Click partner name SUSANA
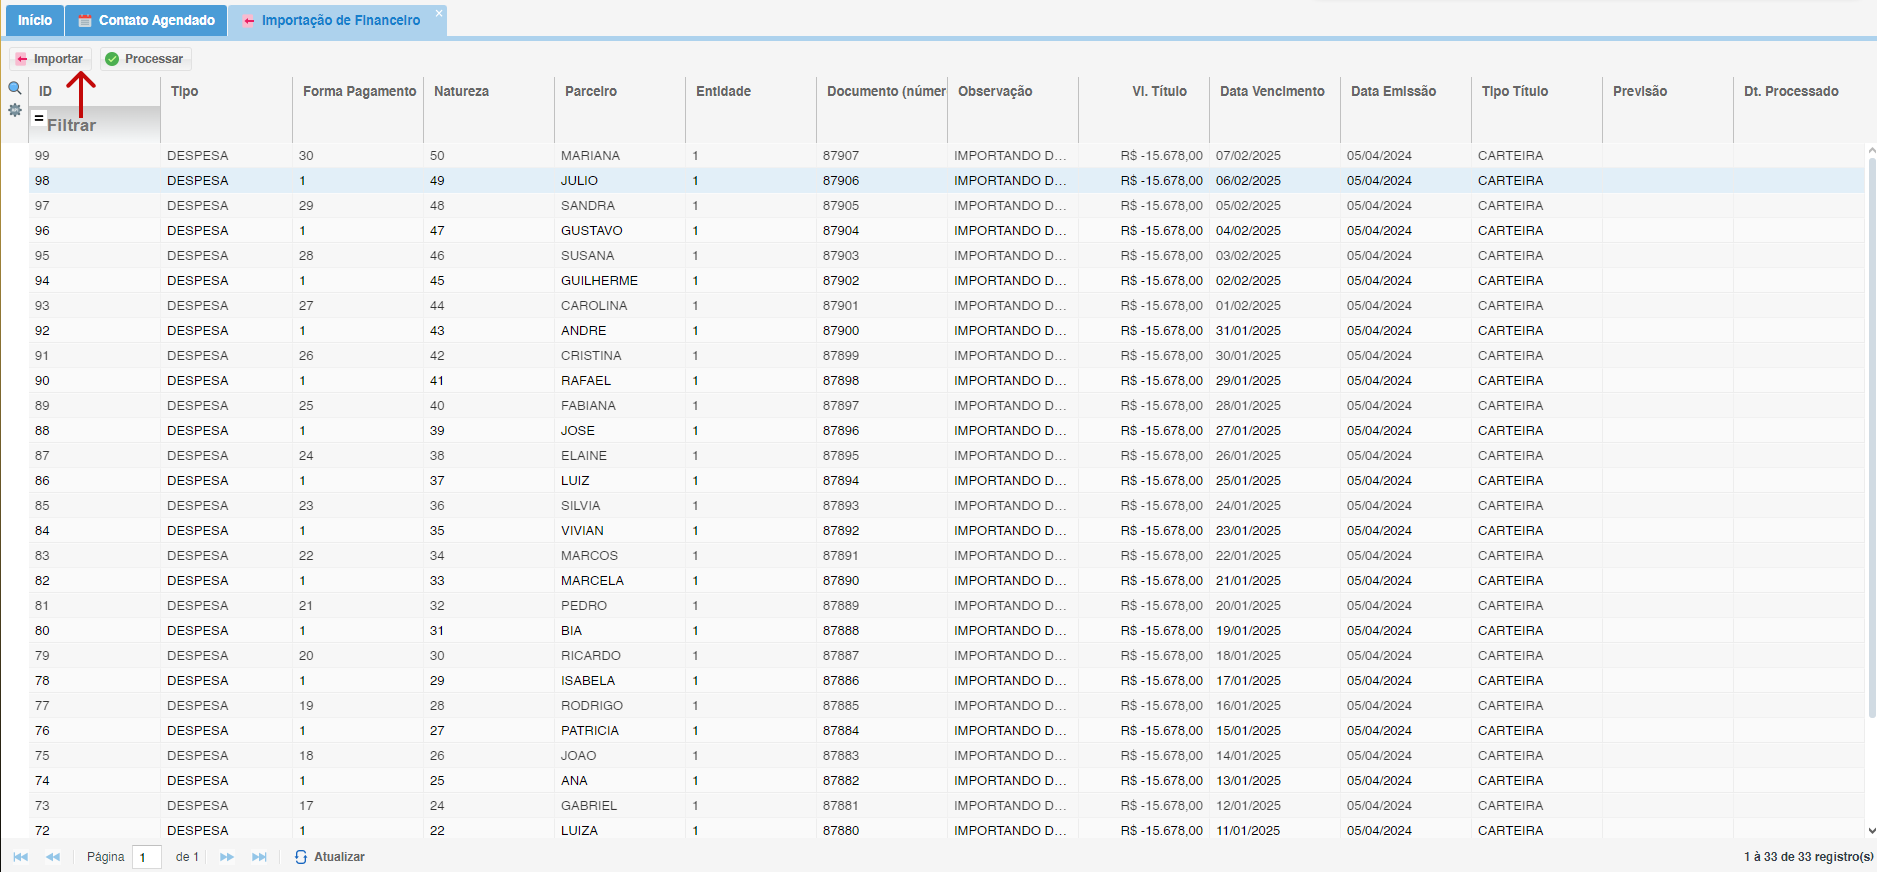Image resolution: width=1877 pixels, height=872 pixels. tap(587, 255)
